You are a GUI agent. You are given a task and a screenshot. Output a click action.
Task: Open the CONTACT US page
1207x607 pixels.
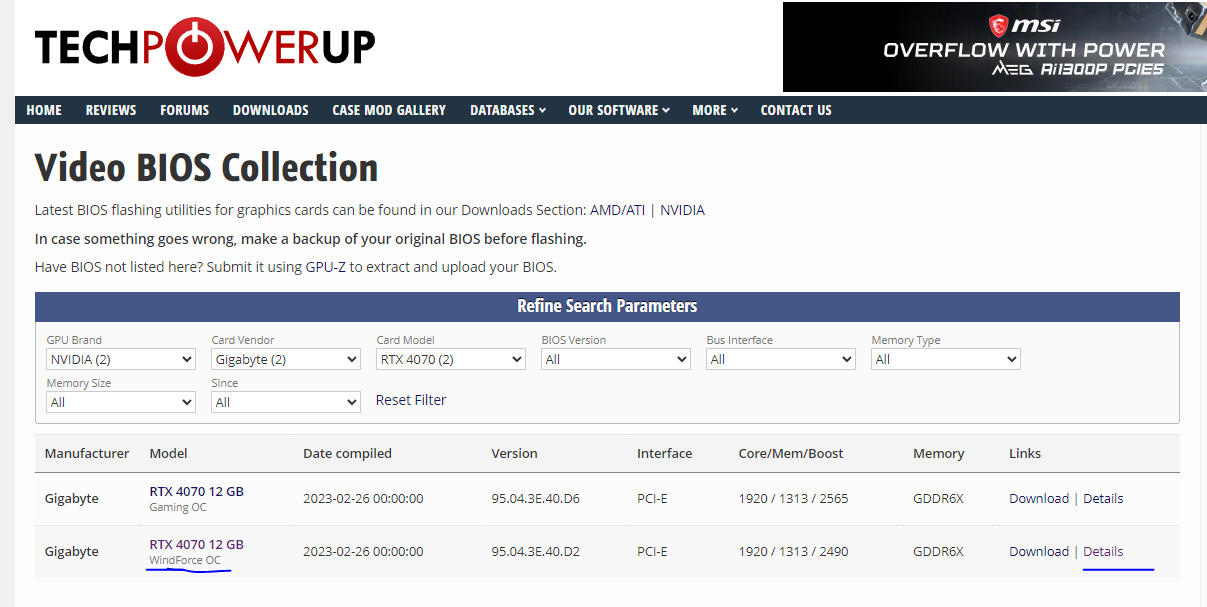[x=796, y=110]
